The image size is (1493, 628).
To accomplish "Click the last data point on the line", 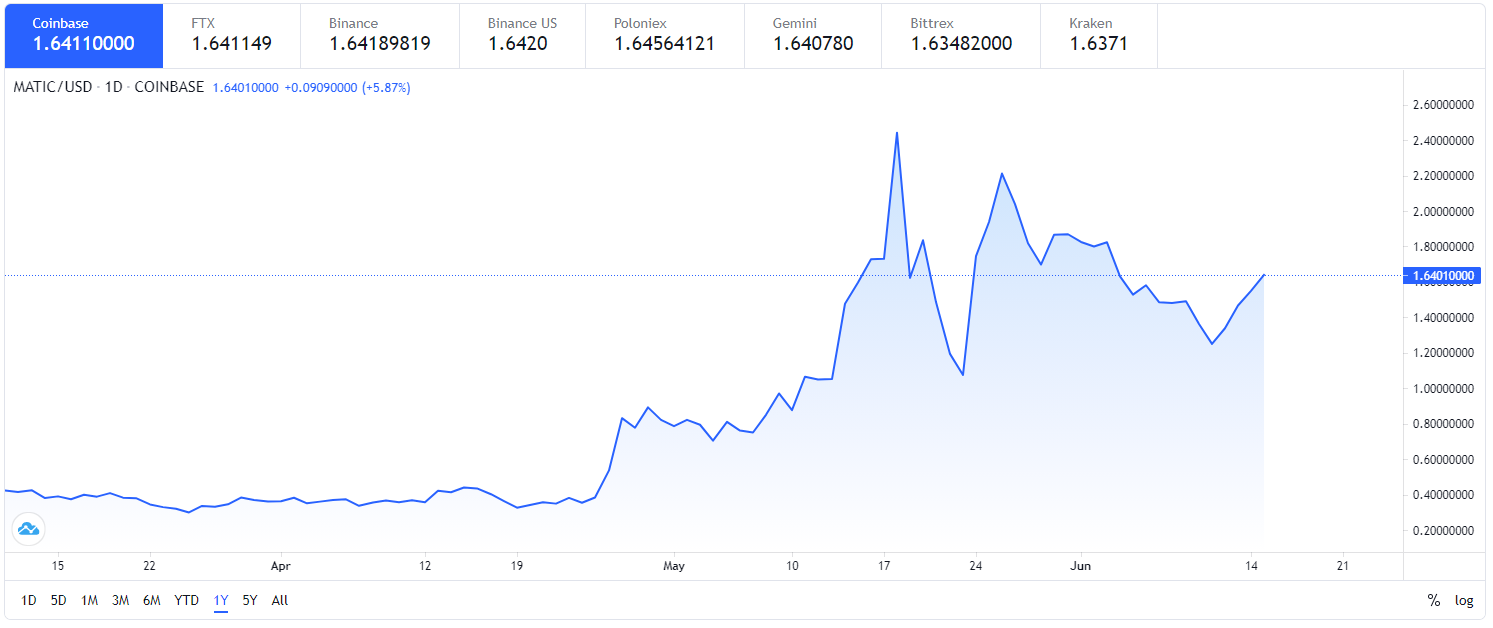I will [x=1264, y=275].
